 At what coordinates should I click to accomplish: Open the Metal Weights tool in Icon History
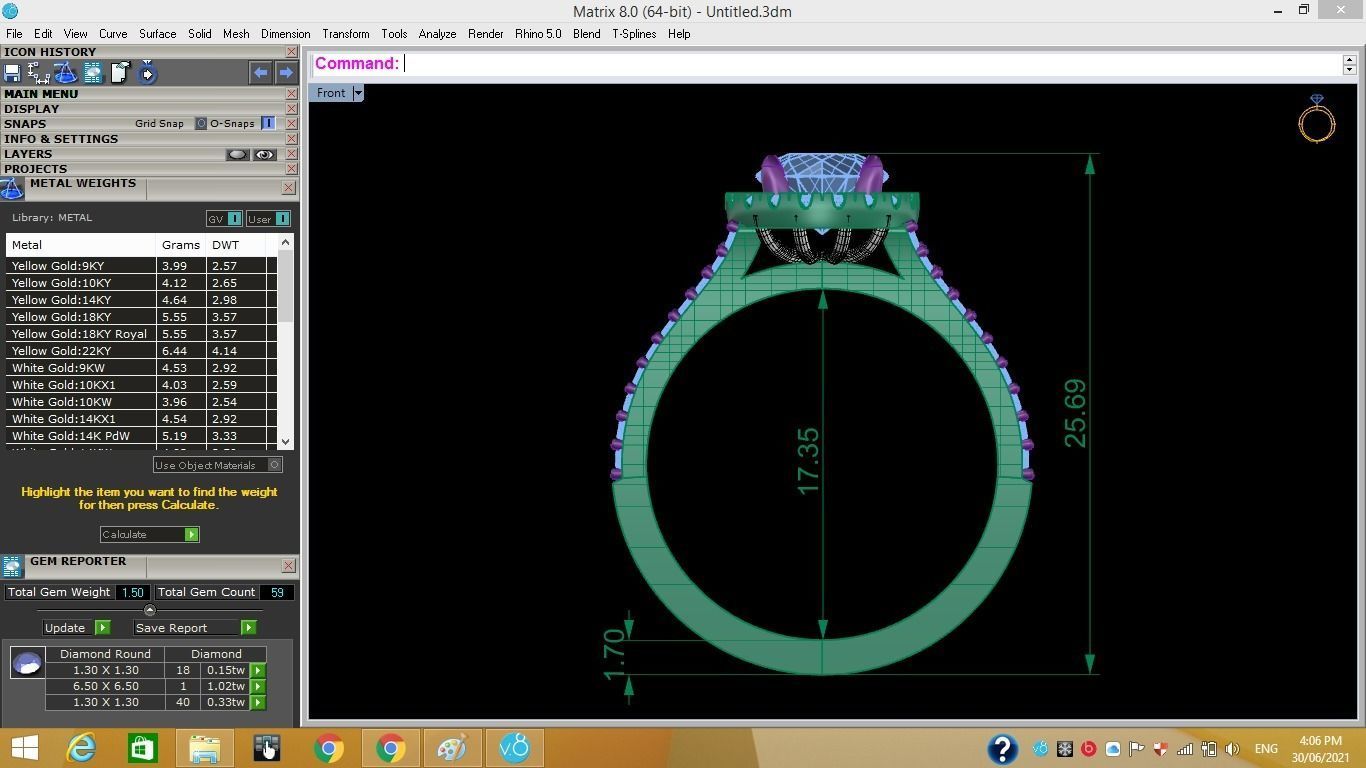point(65,72)
